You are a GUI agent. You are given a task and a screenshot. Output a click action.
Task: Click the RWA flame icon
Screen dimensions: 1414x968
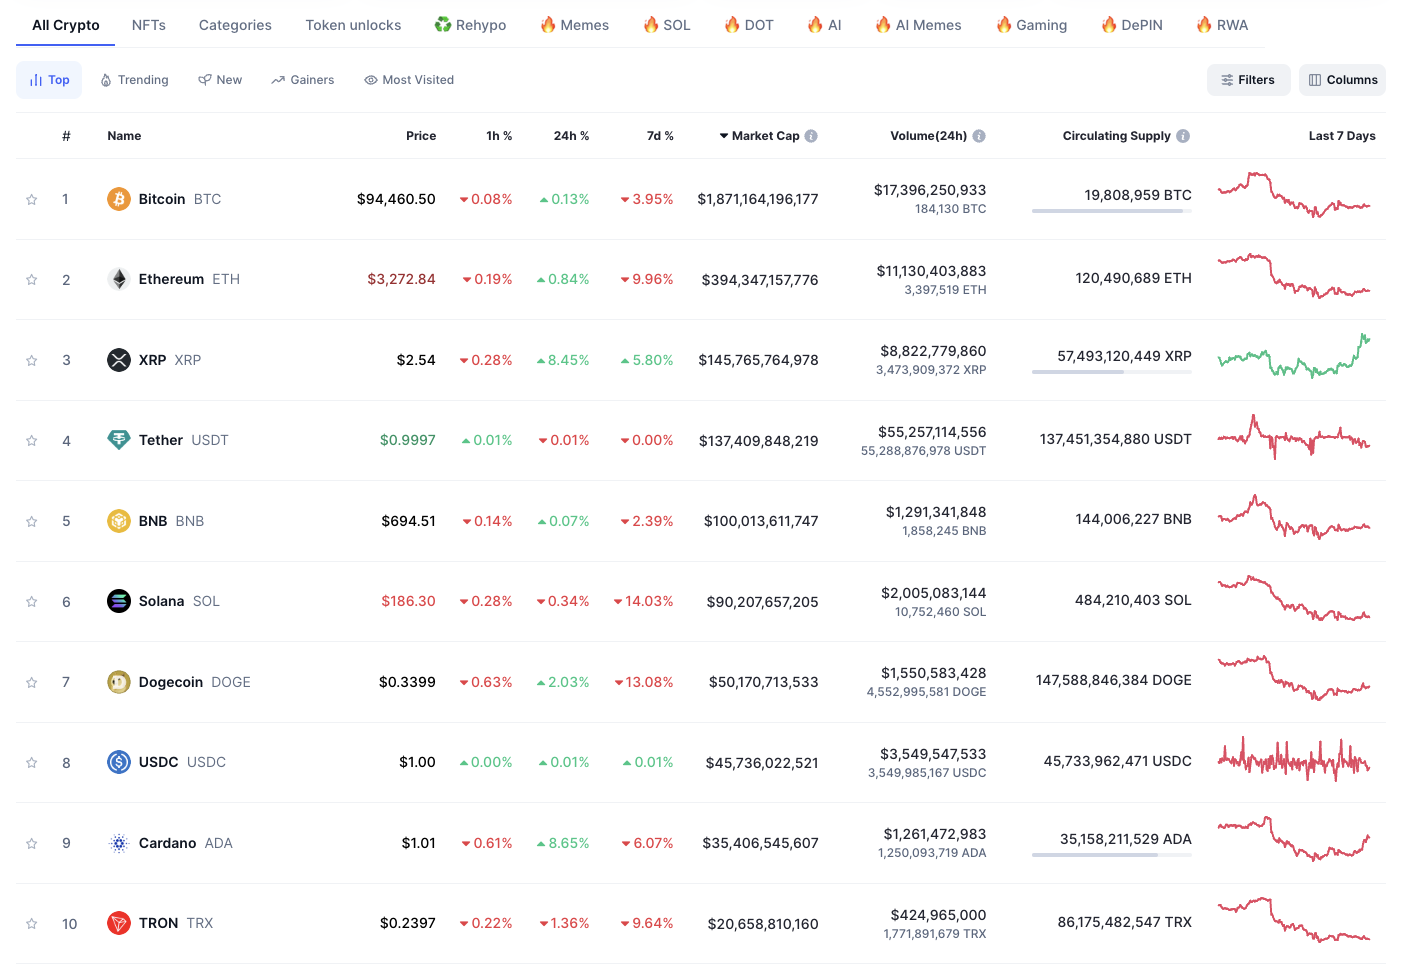coord(1204,24)
